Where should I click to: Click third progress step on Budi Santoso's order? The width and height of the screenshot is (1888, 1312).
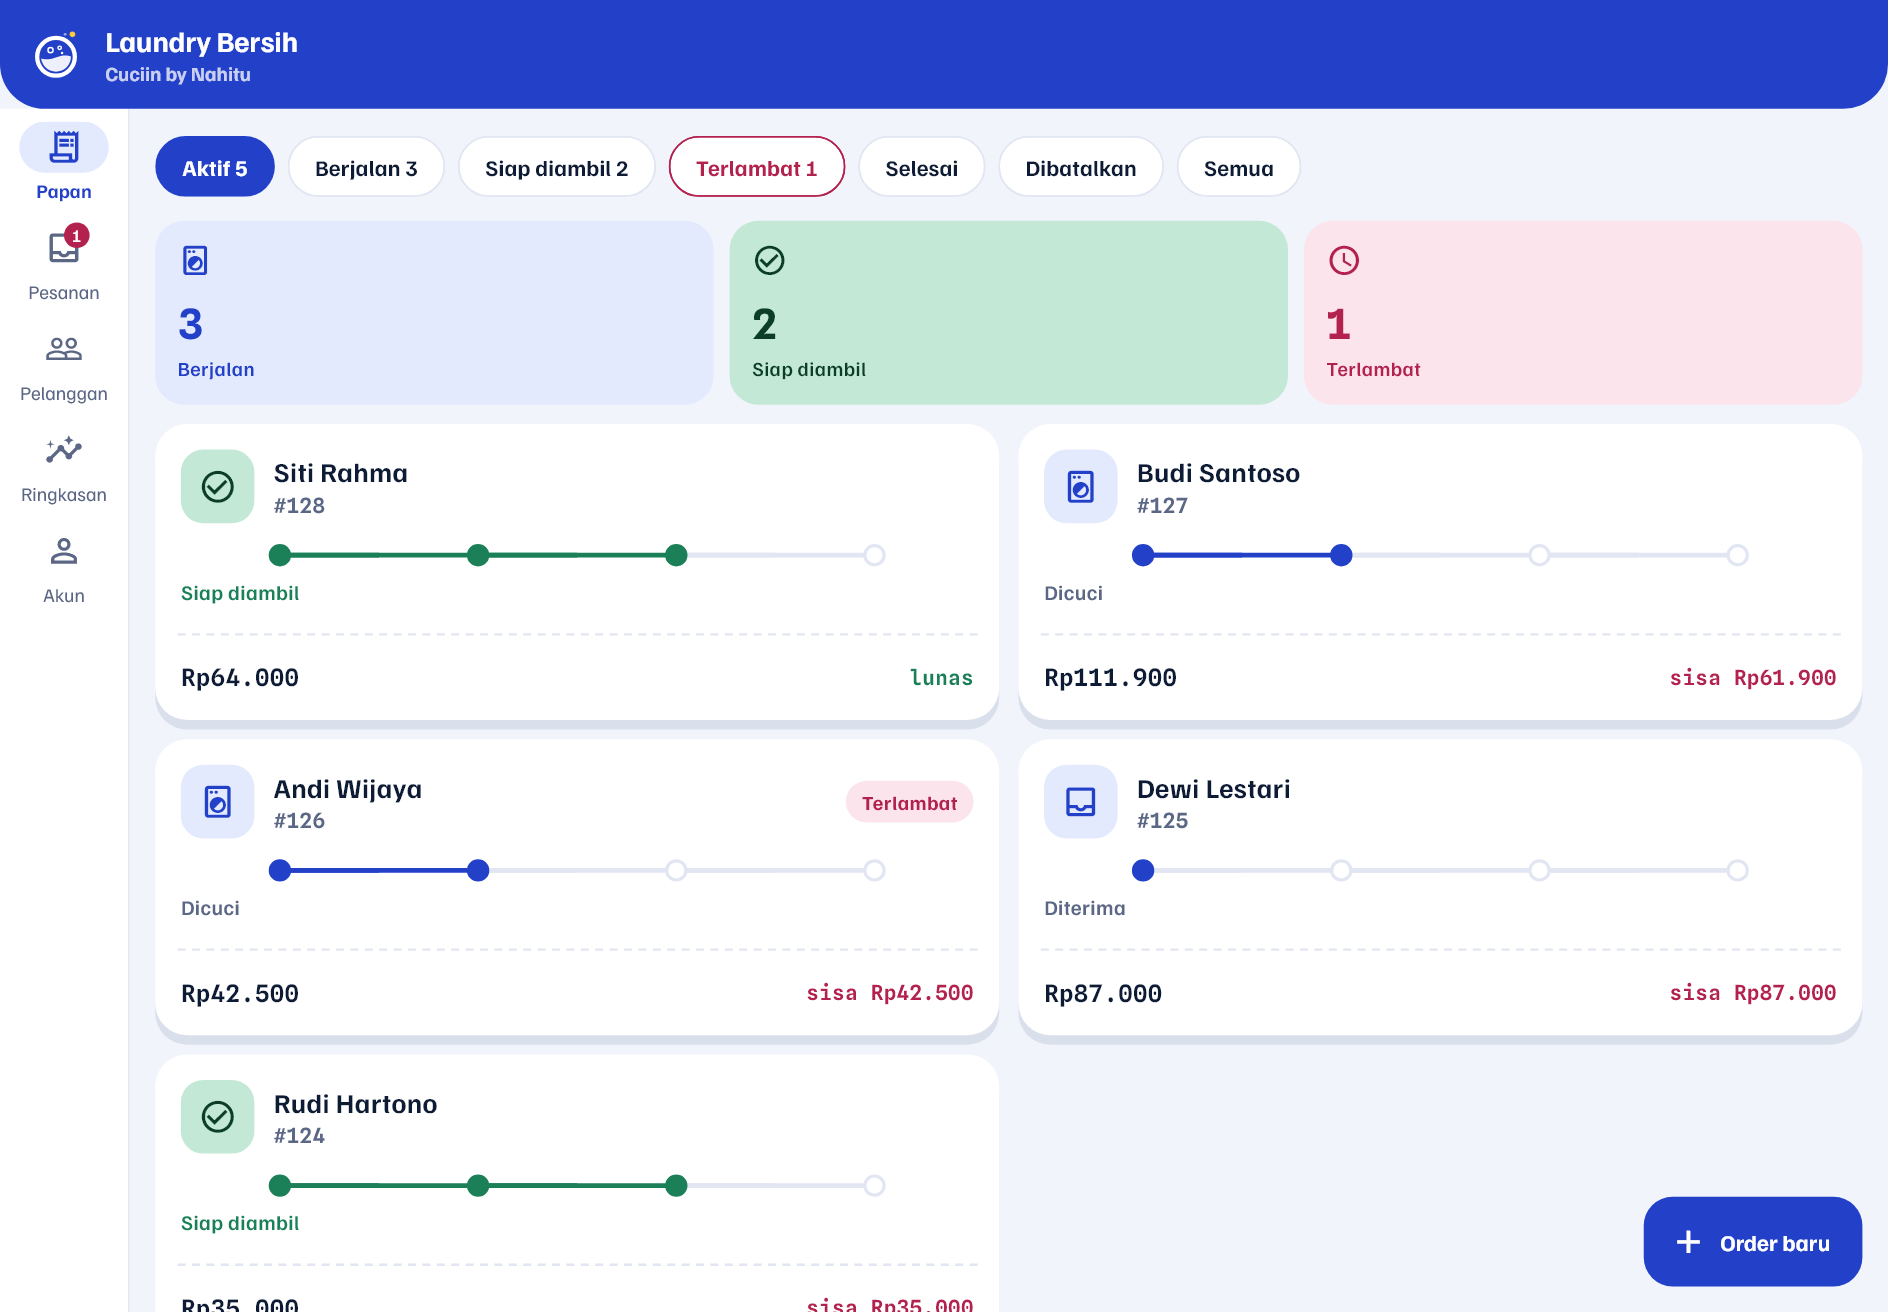[1540, 555]
